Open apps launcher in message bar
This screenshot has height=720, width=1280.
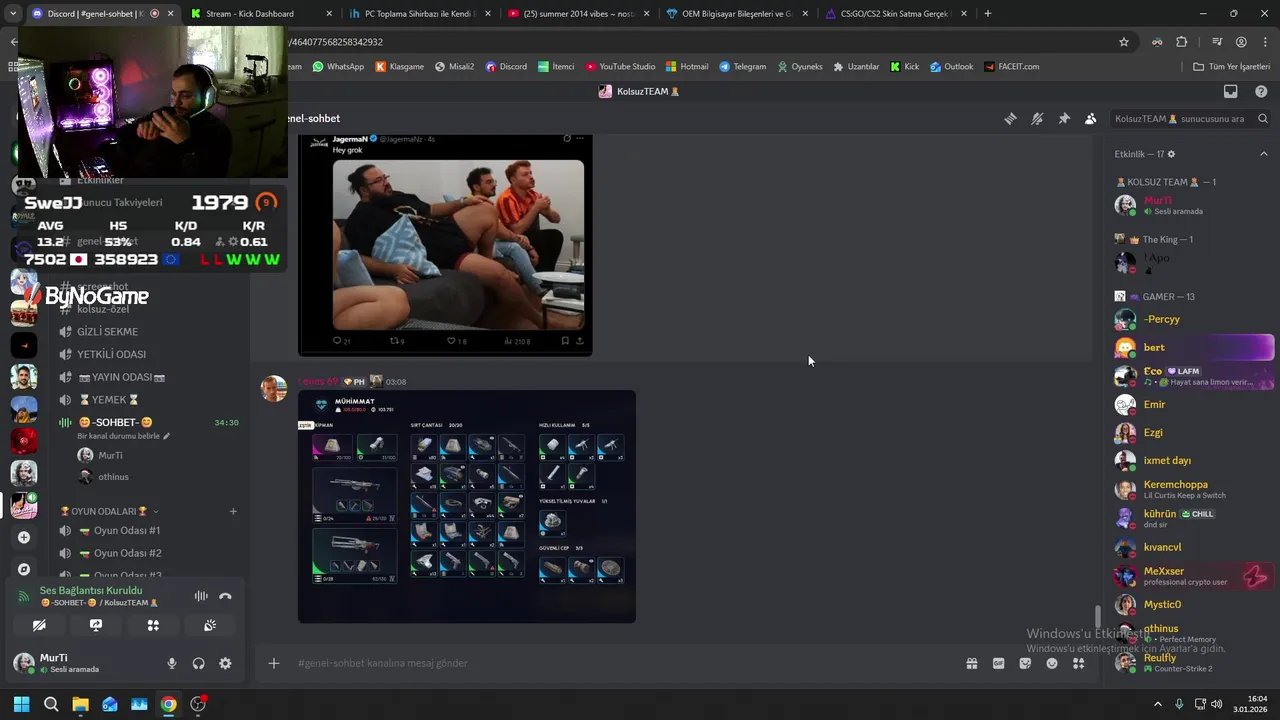1078,663
